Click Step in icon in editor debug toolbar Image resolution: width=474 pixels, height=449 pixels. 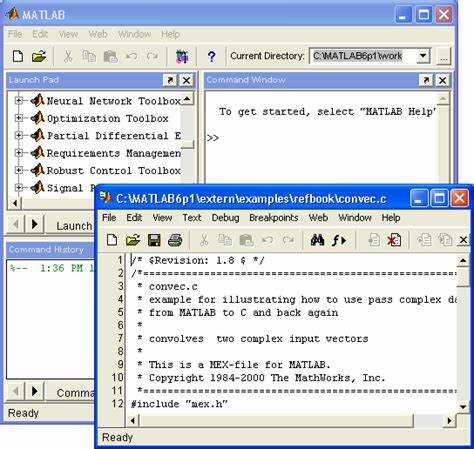pyautogui.click(x=445, y=240)
